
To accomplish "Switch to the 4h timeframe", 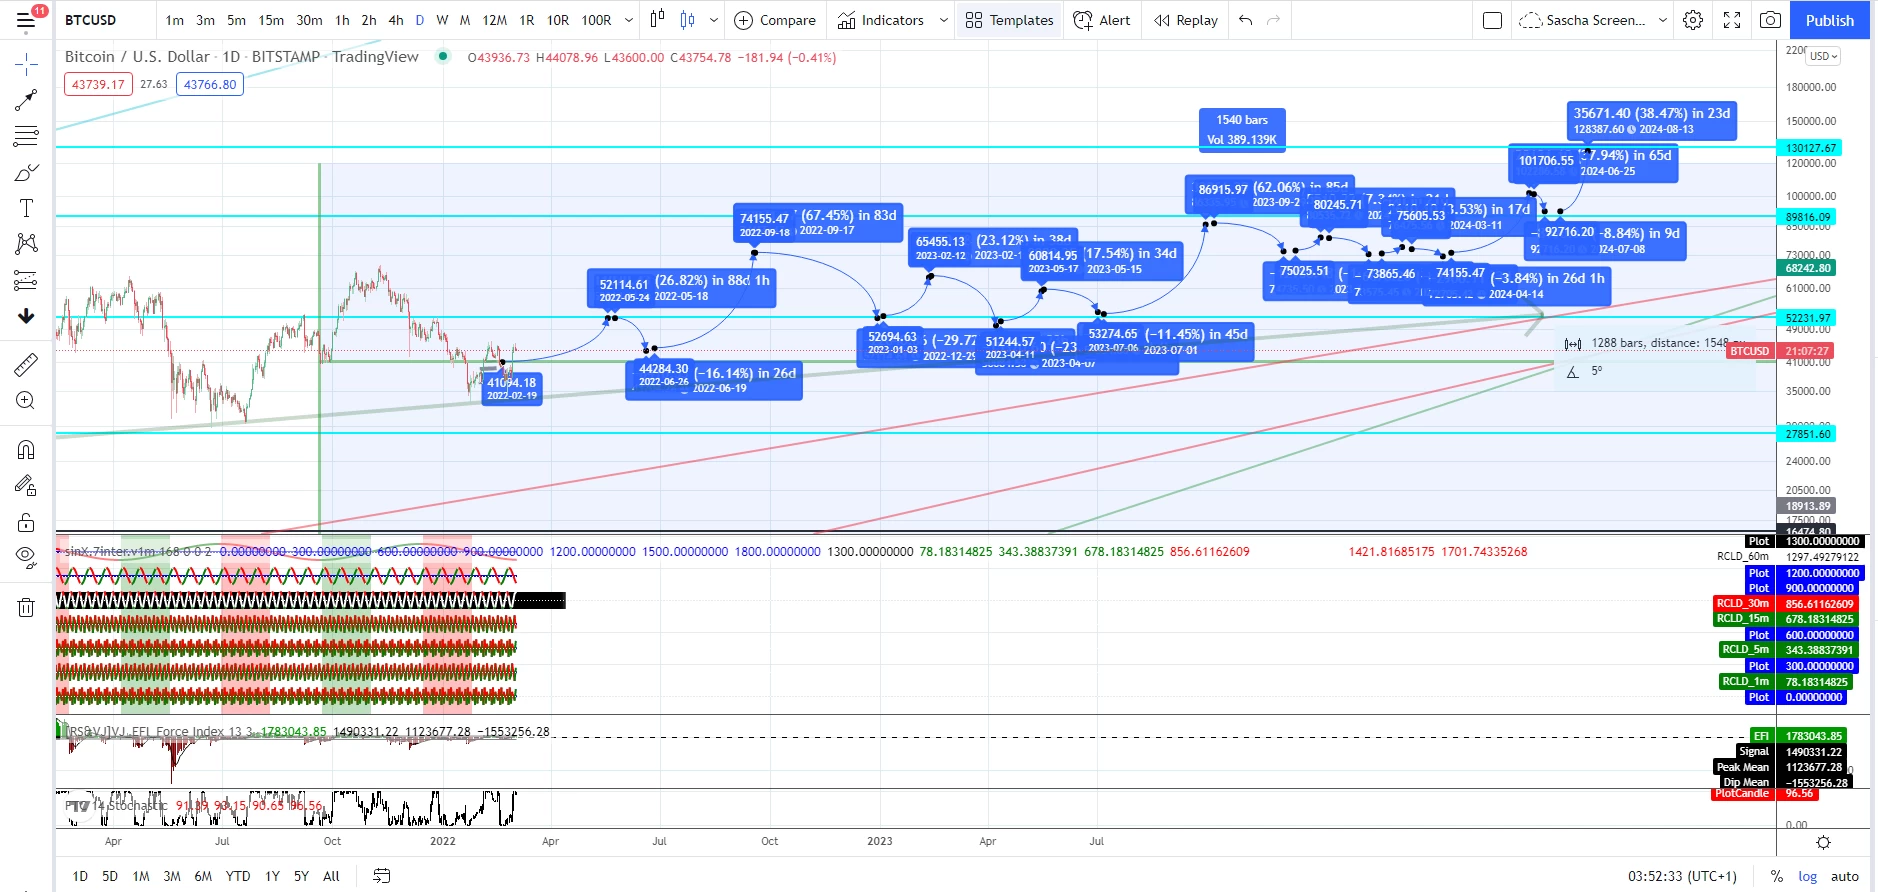I will pos(396,20).
